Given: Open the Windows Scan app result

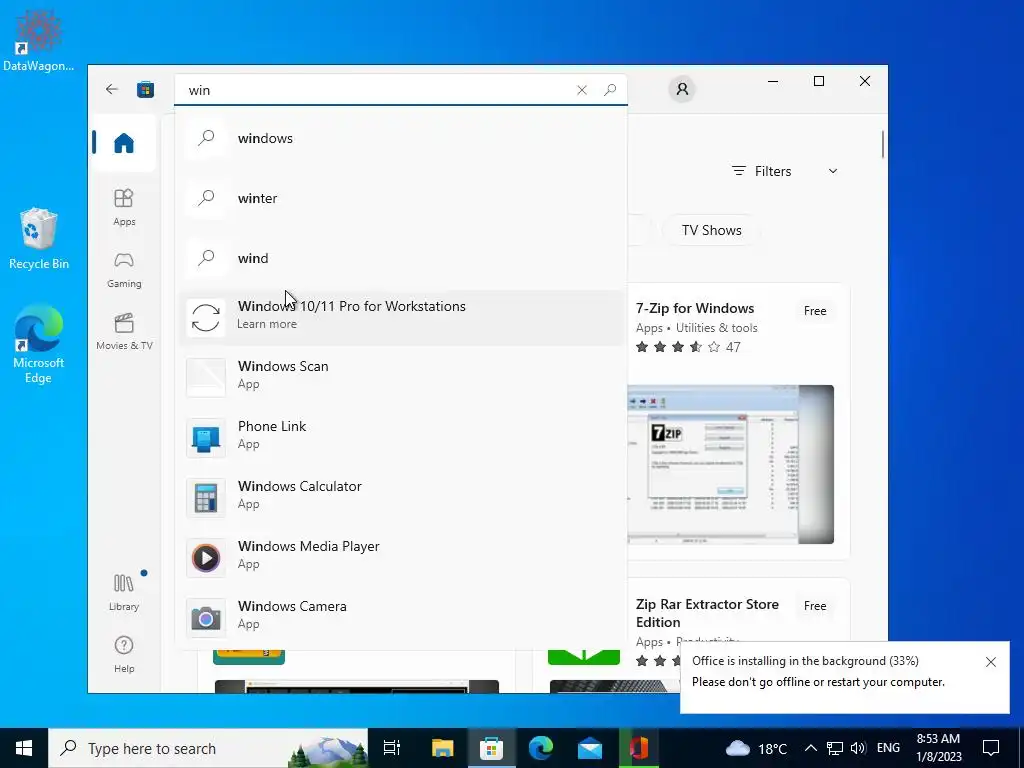Looking at the screenshot, I should [401, 377].
